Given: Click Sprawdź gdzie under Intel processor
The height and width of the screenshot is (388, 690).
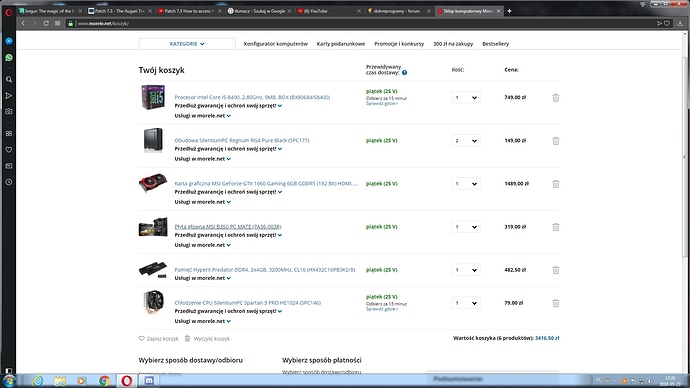Looking at the screenshot, I should pos(382,103).
